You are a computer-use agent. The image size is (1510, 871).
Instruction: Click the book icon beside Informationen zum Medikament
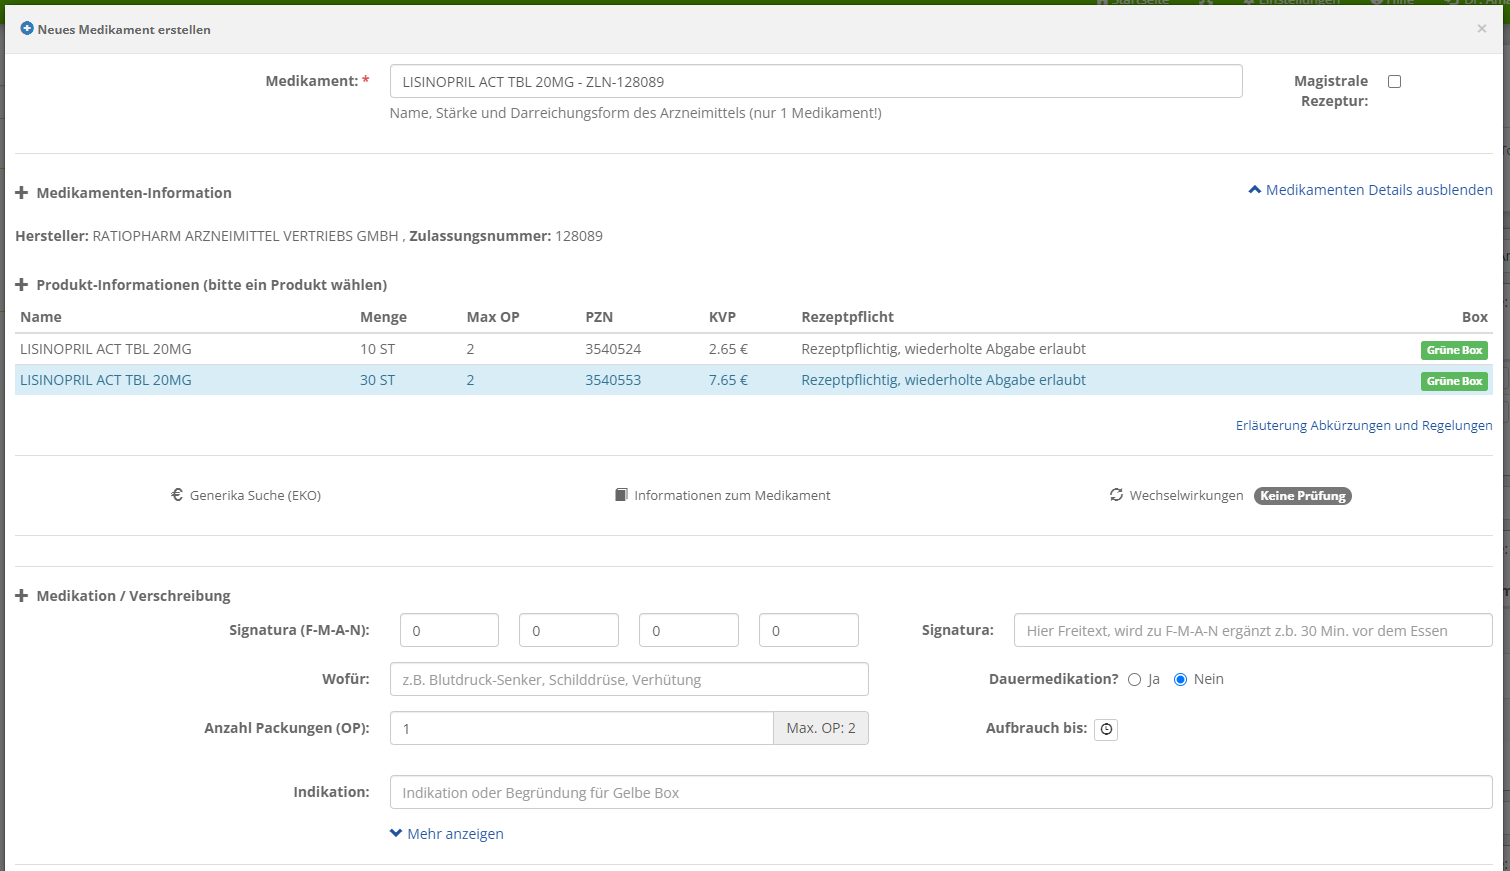(621, 495)
